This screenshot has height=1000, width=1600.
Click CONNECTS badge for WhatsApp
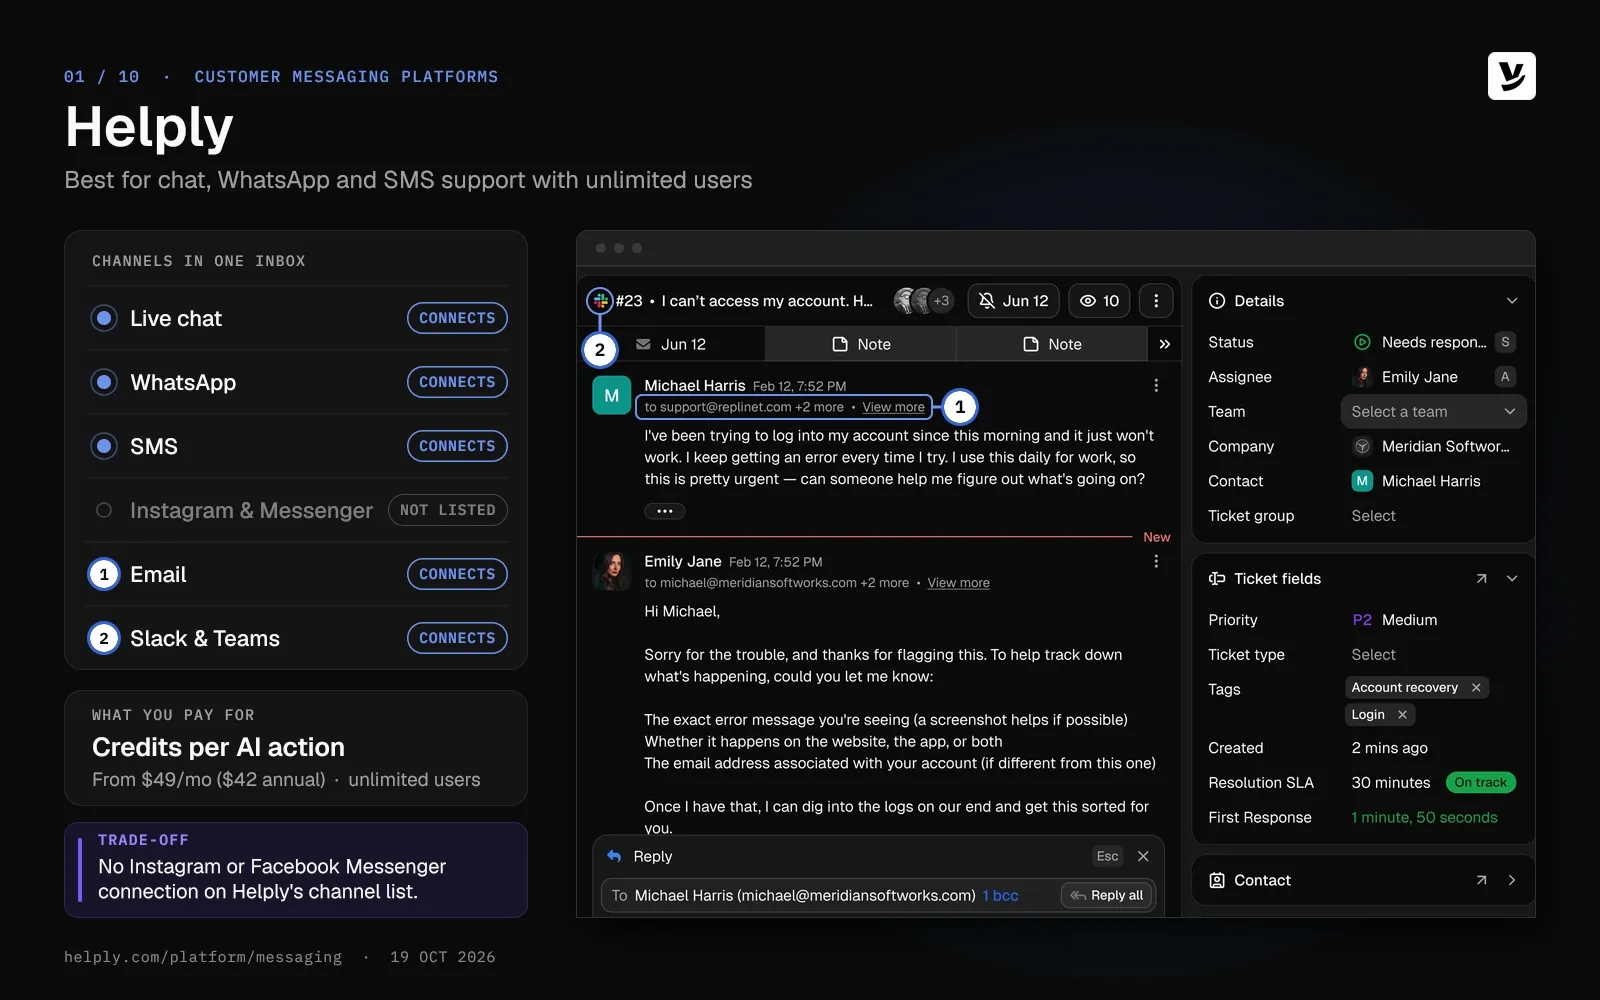pyautogui.click(x=457, y=382)
